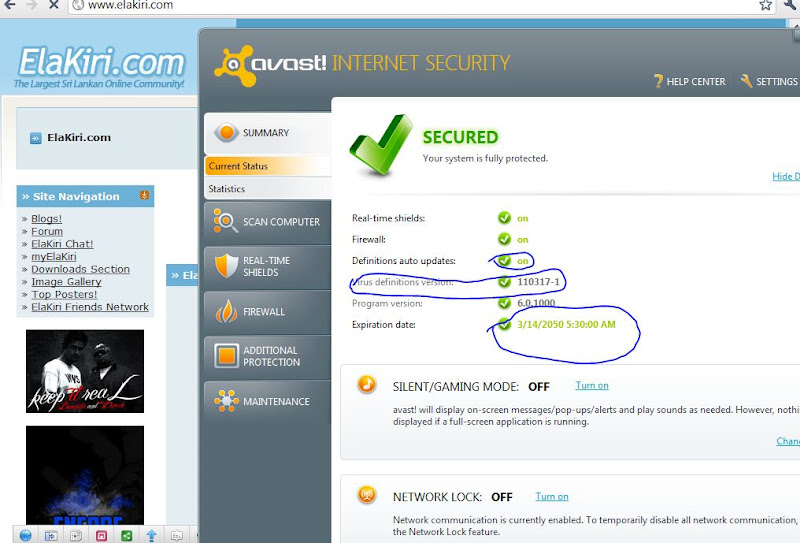
Task: Collapse the Site Navigation panel
Action: (x=144, y=195)
